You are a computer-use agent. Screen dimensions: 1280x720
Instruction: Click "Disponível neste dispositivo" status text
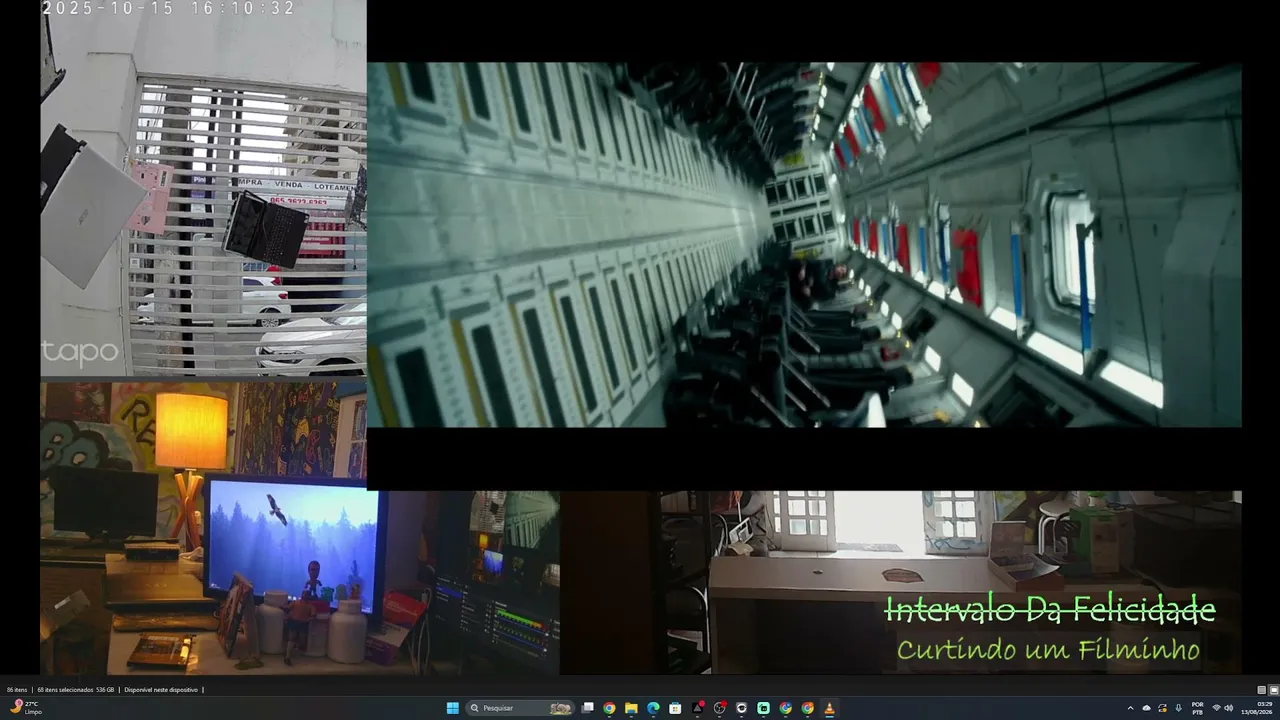click(161, 690)
